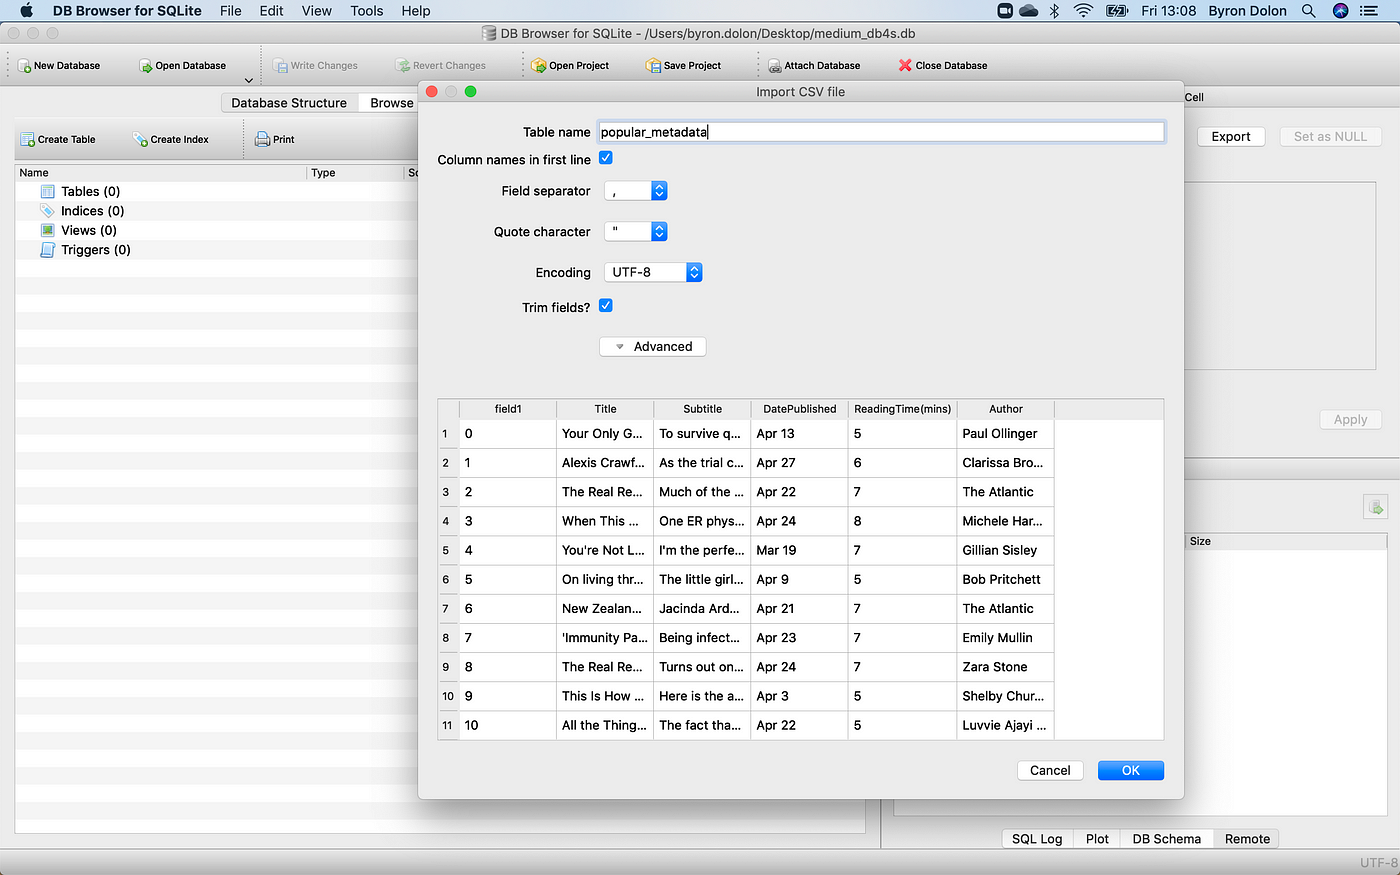The image size is (1400, 875).
Task: Click the Set as NULL button
Action: [x=1330, y=137]
